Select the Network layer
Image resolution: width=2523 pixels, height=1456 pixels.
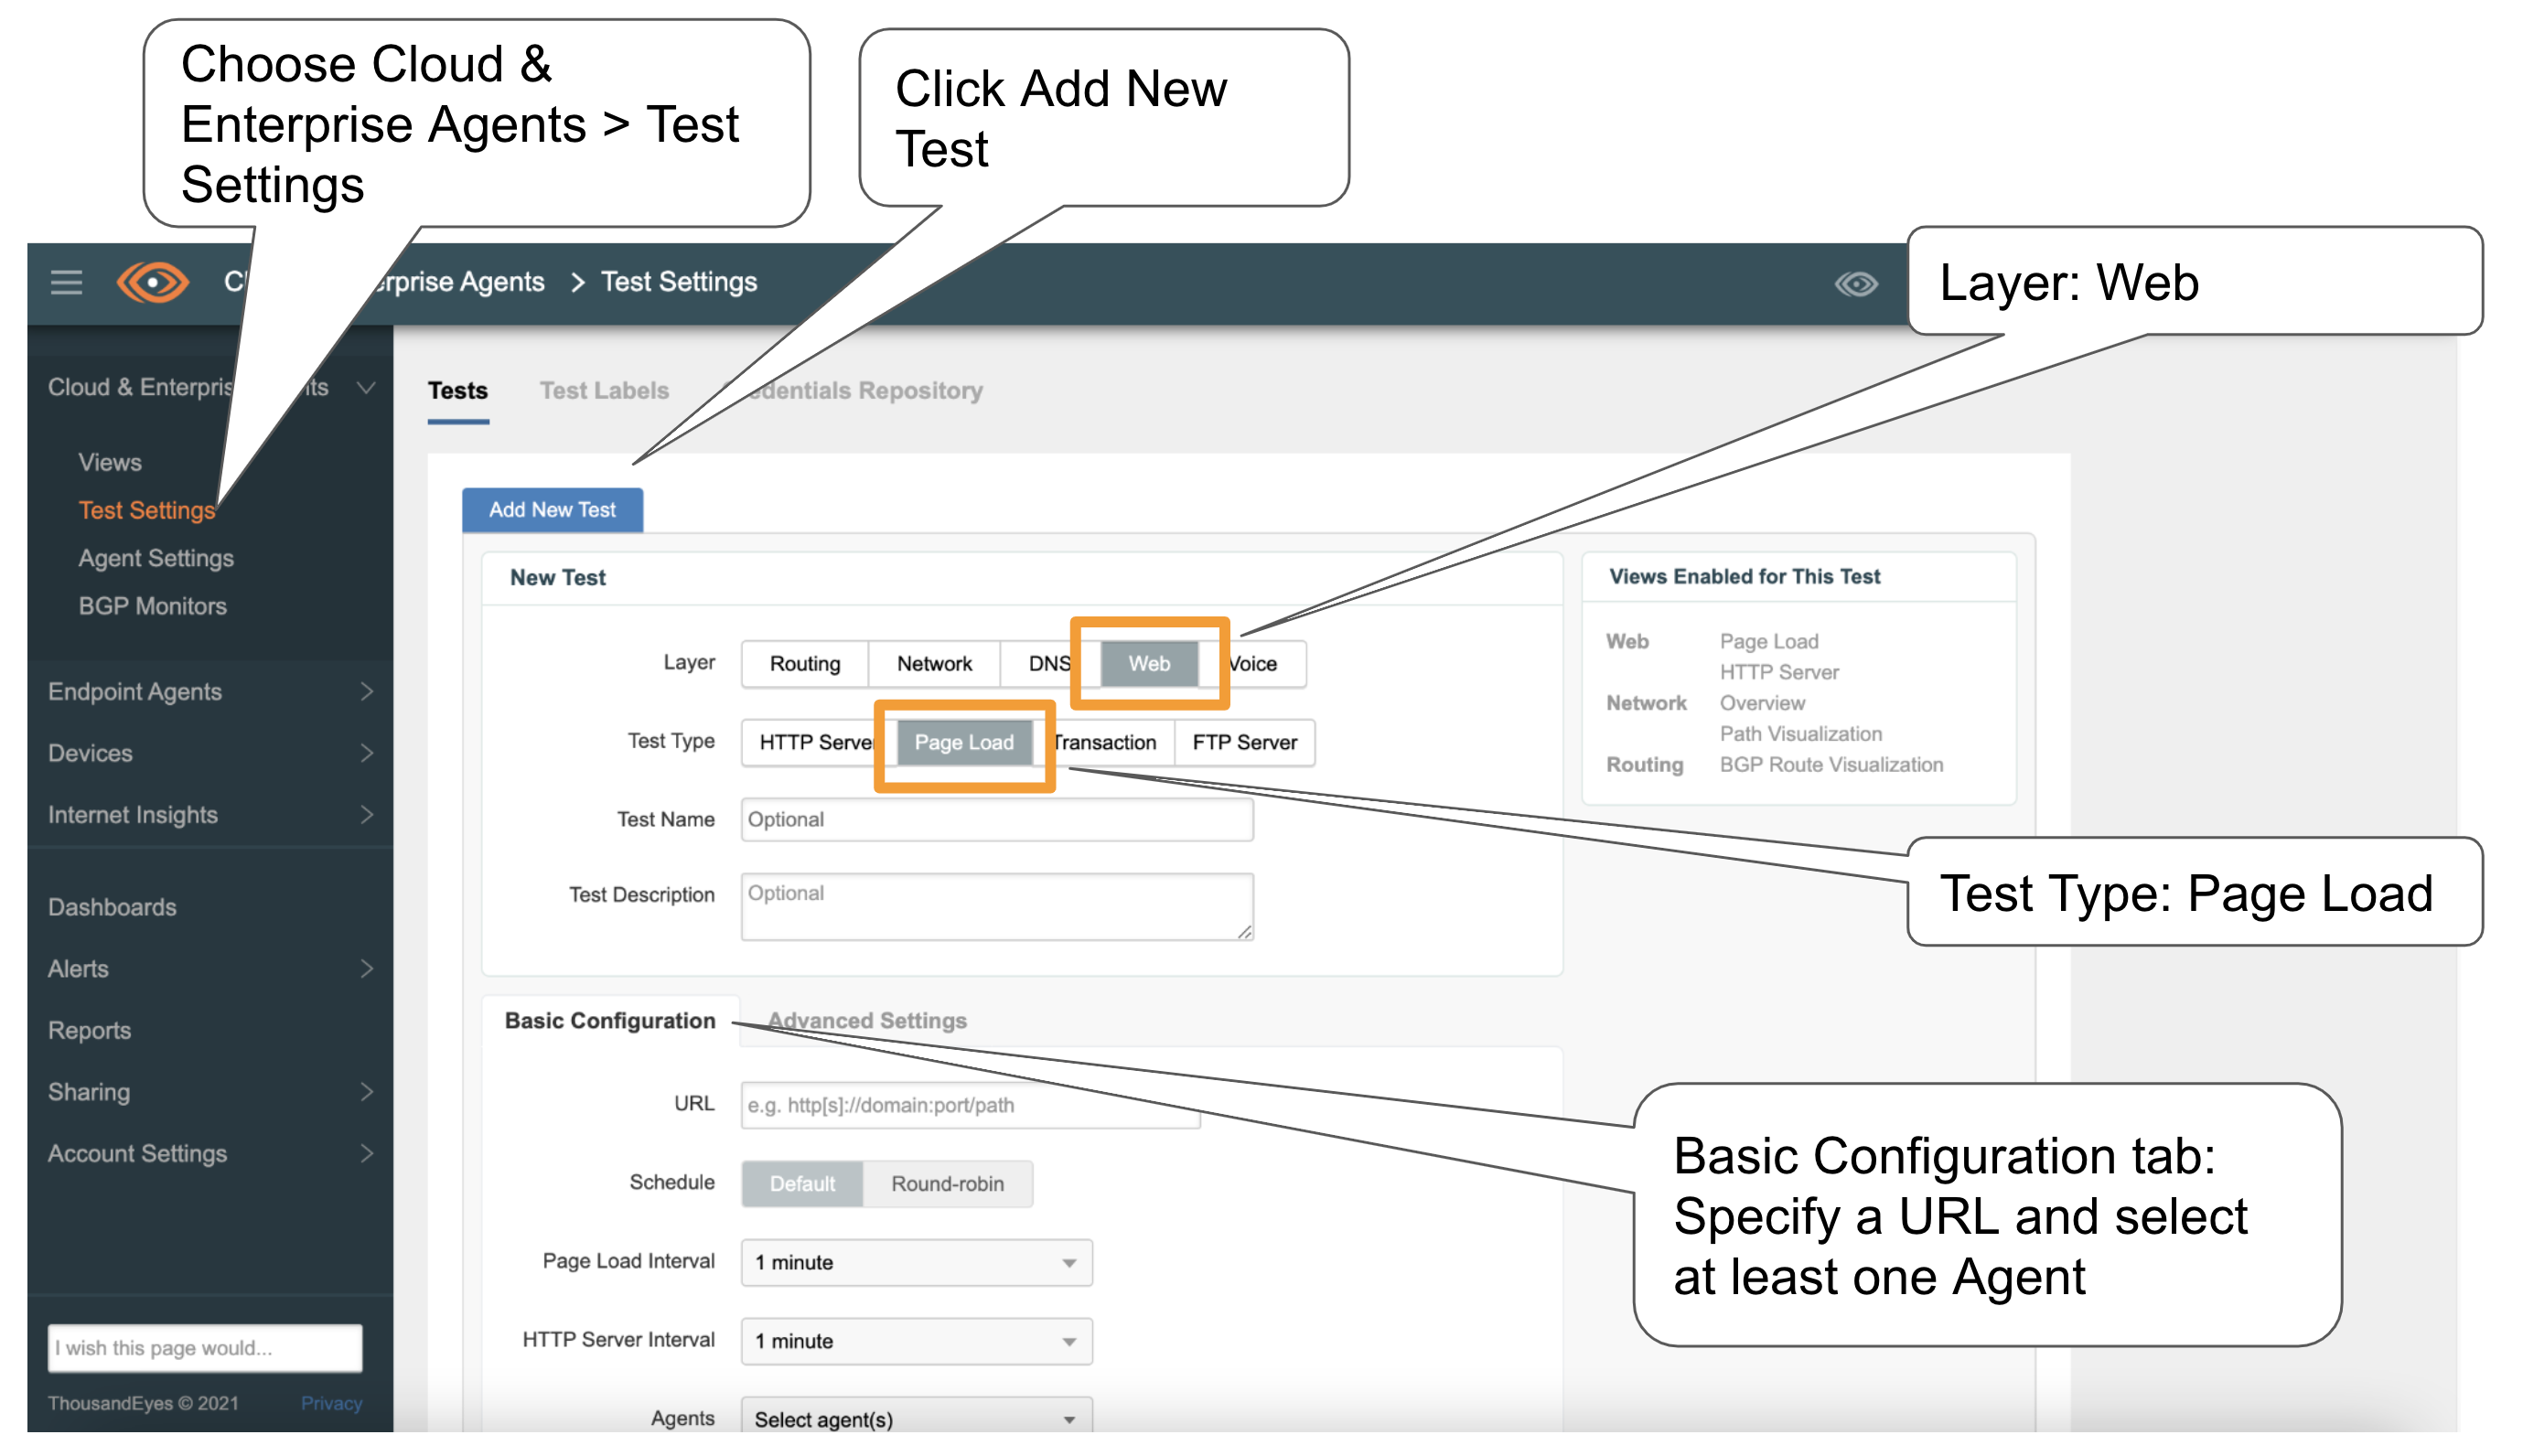(x=934, y=664)
